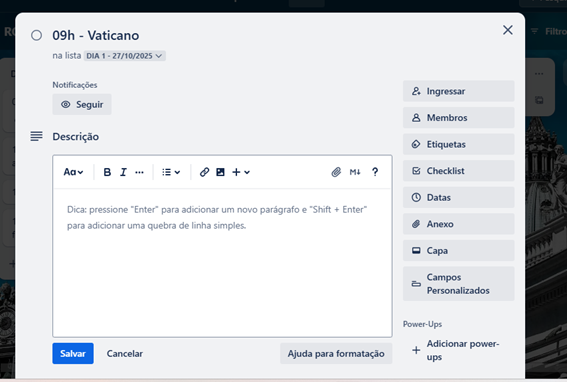The image size is (567, 382).
Task: Open the Etiquetas labels menu
Action: [x=459, y=144]
